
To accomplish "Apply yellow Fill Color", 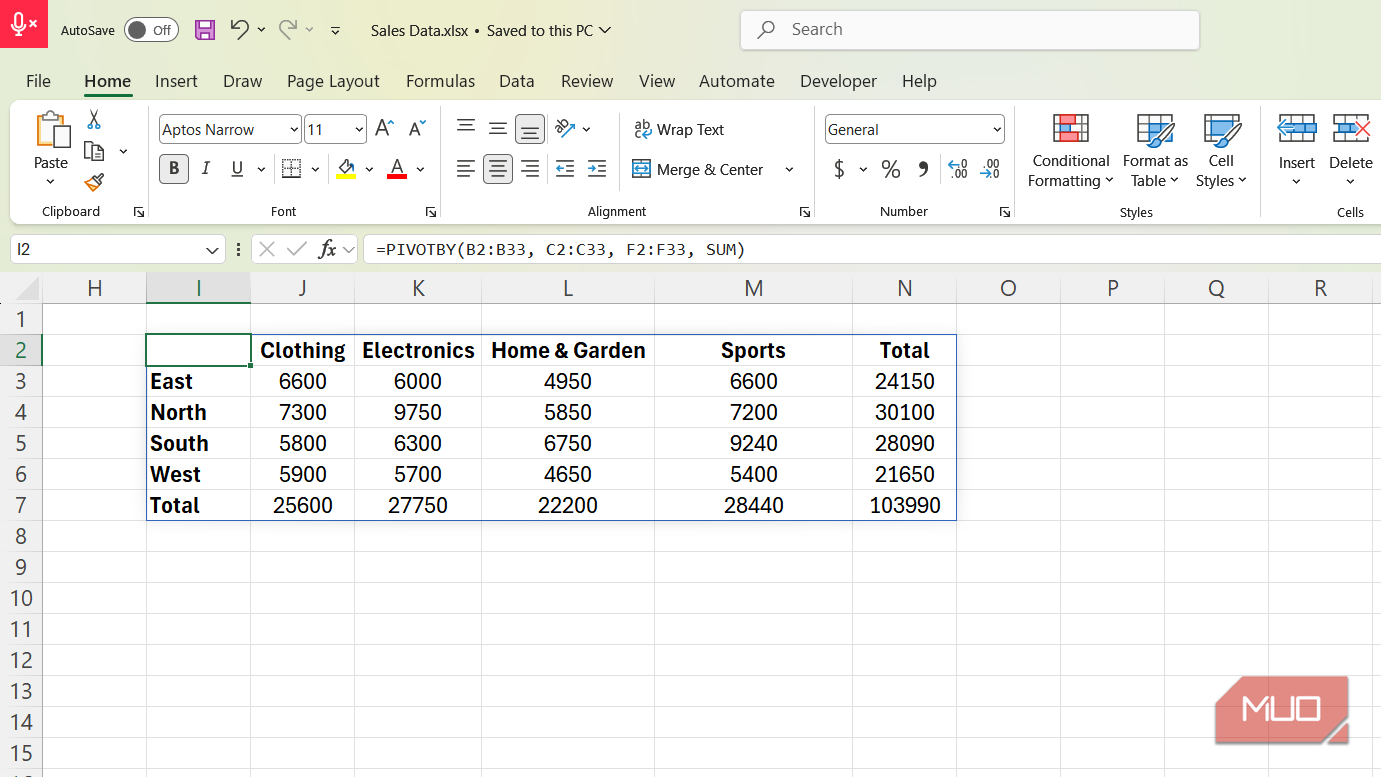I will point(346,169).
